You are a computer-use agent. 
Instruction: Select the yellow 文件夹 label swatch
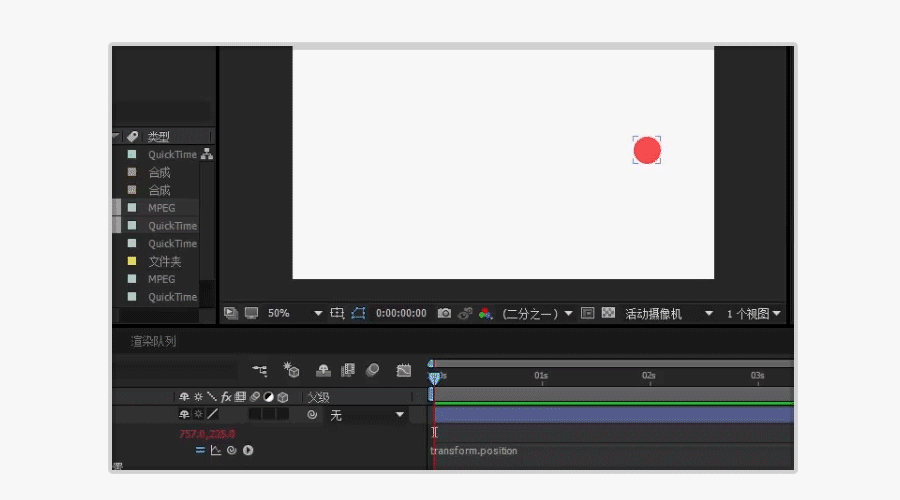(x=131, y=261)
